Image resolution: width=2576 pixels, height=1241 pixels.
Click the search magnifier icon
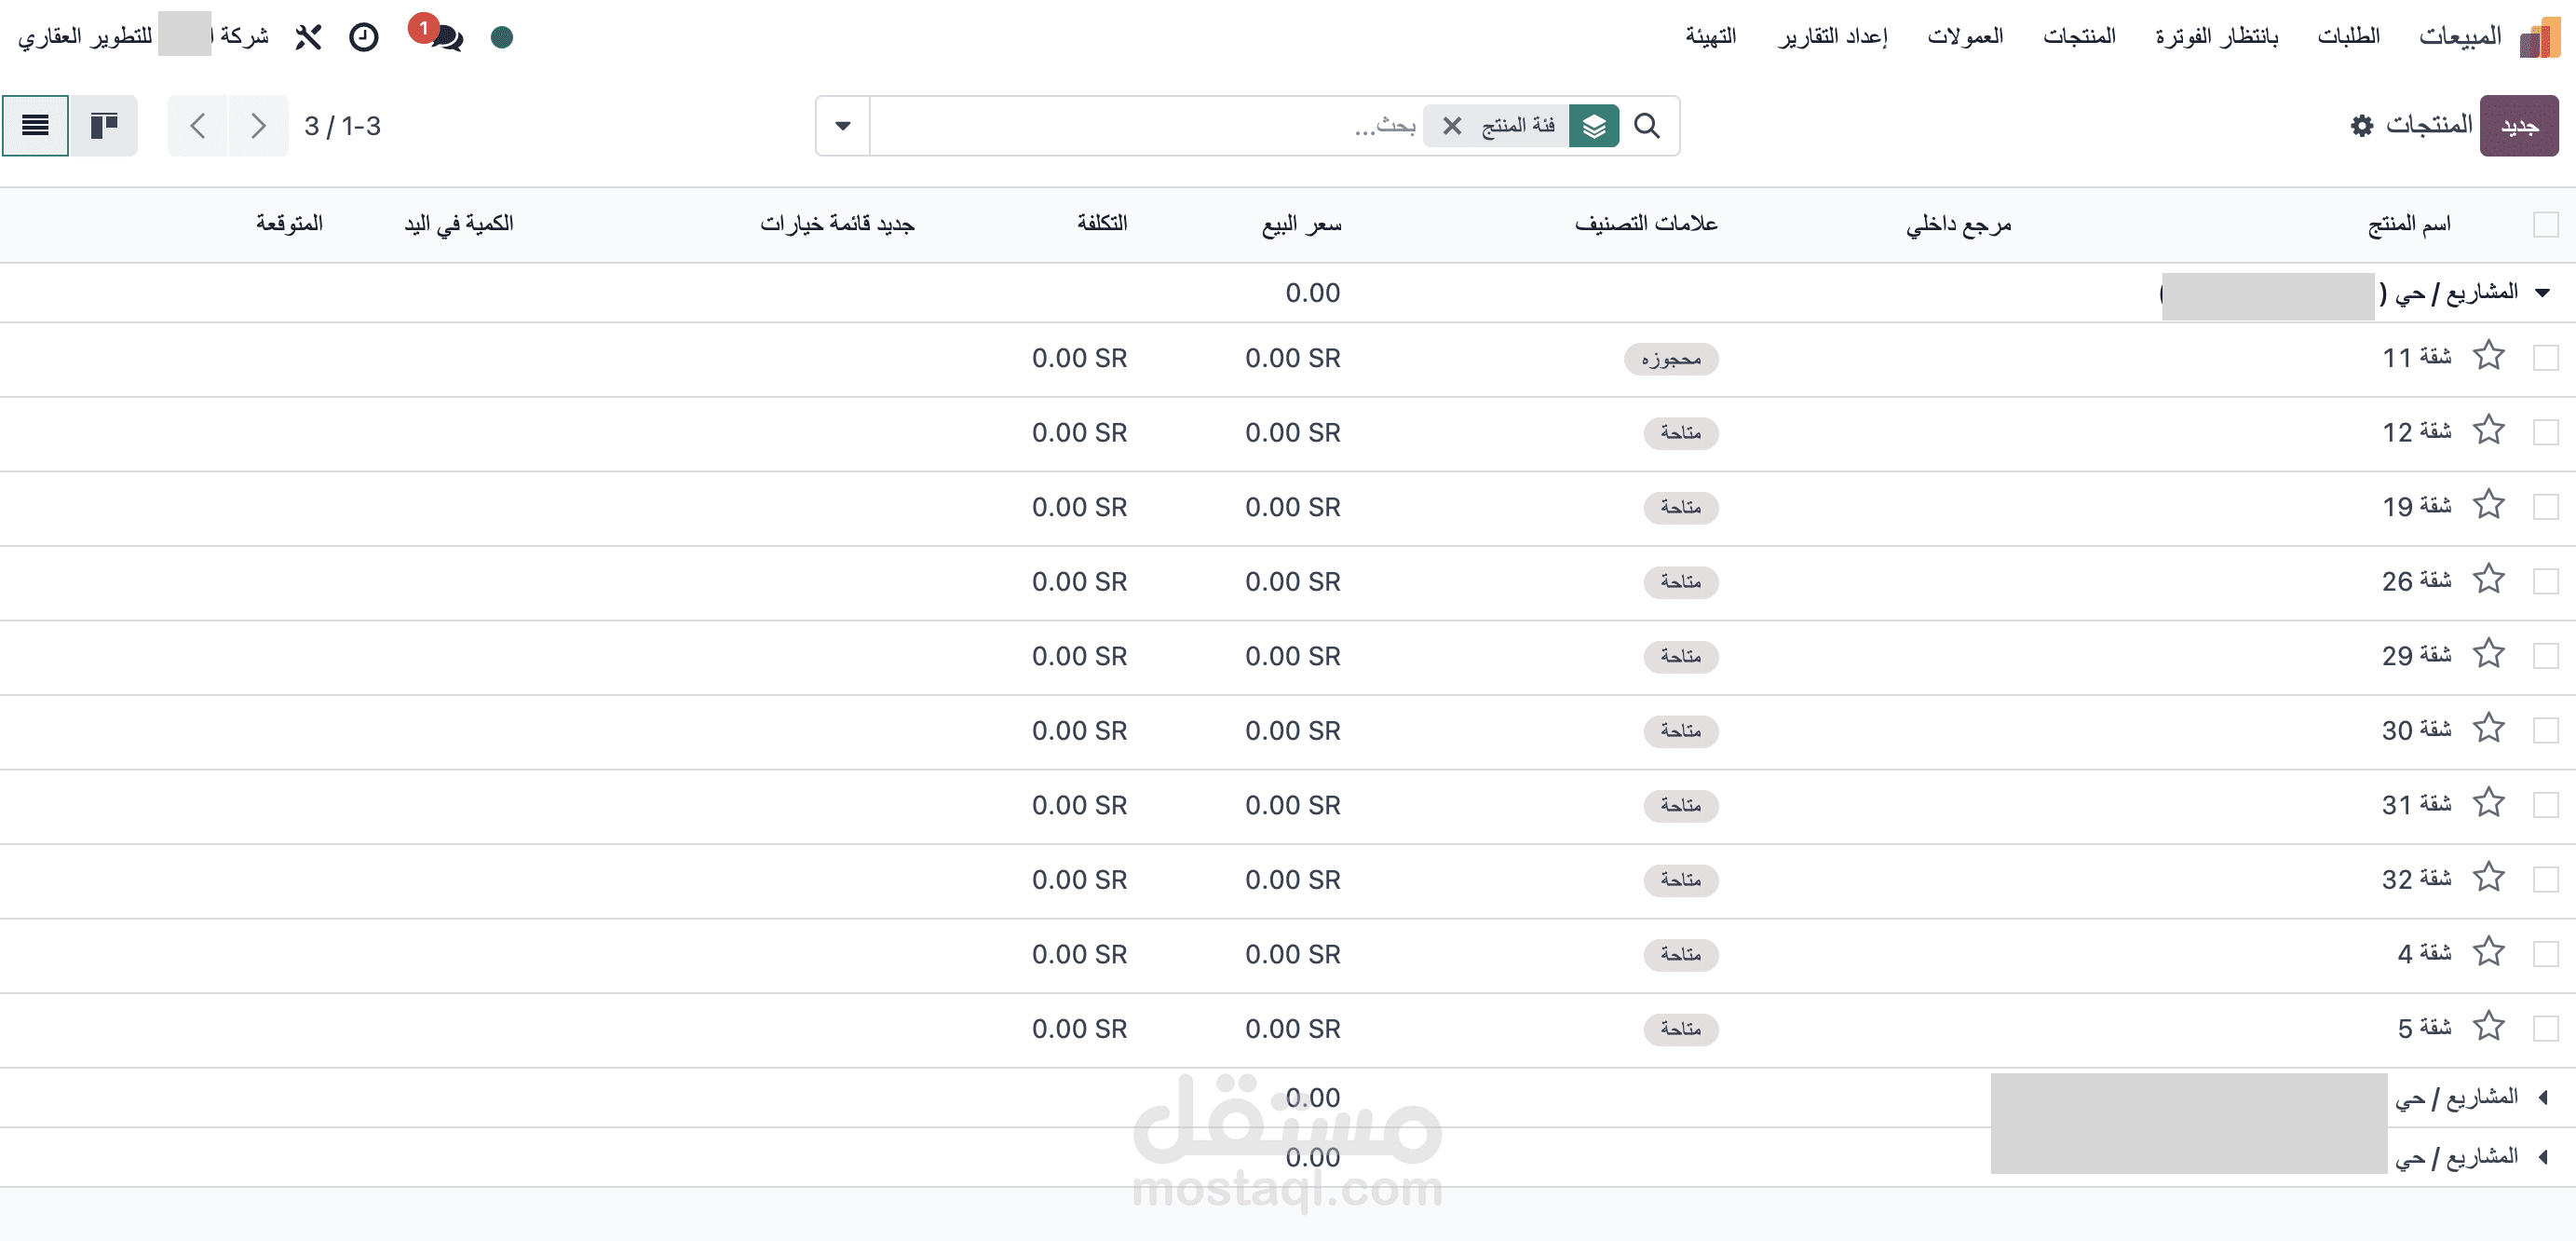tap(1646, 126)
